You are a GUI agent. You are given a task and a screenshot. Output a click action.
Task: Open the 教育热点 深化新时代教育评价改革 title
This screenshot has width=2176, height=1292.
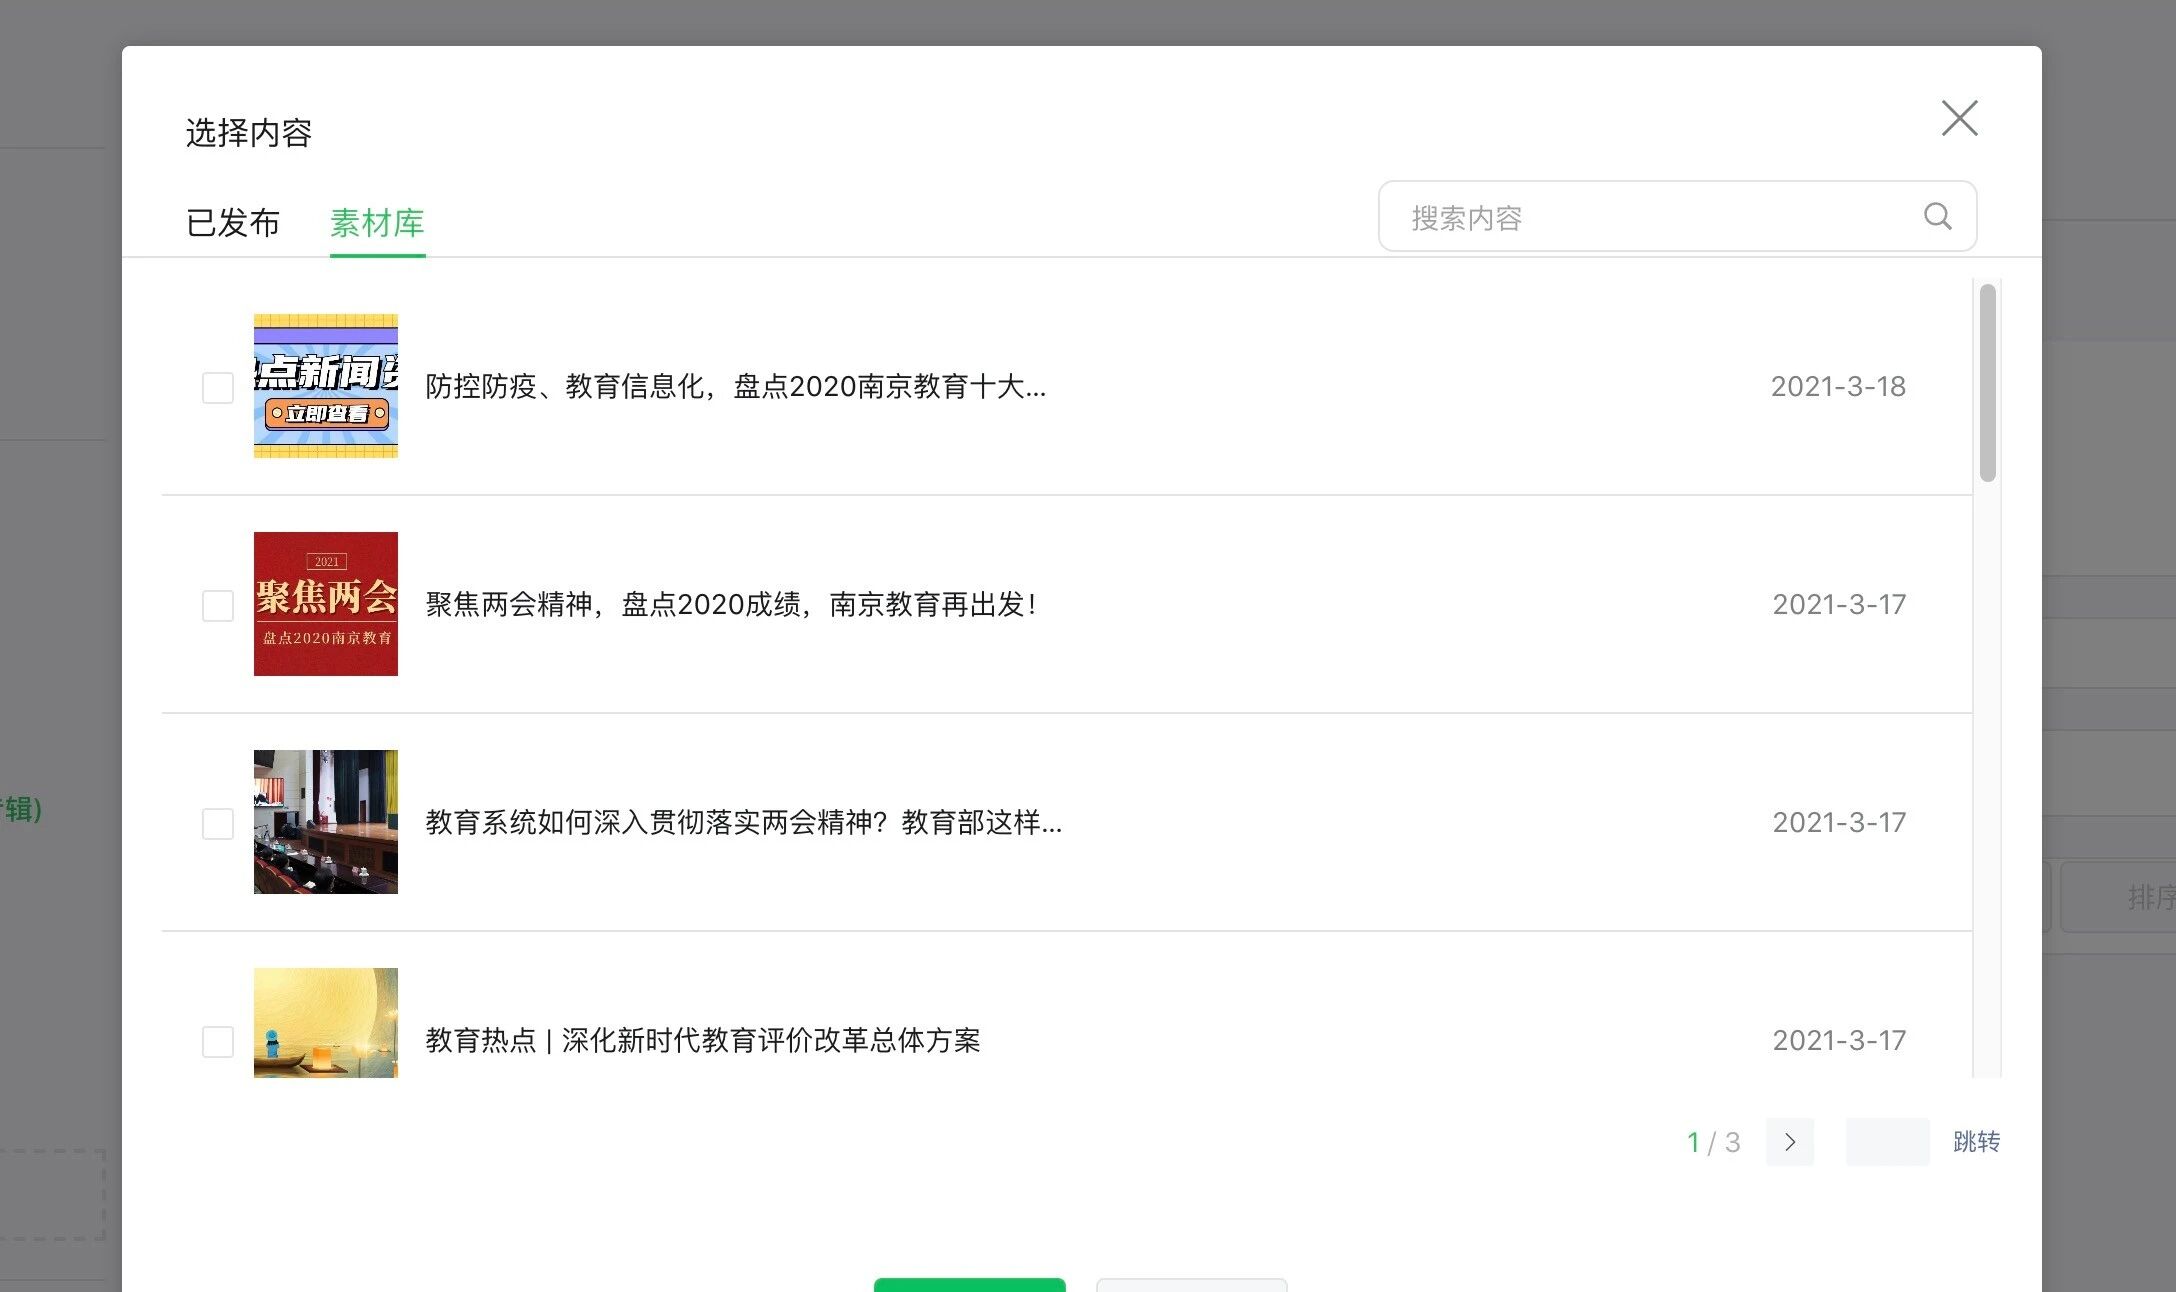click(702, 1040)
